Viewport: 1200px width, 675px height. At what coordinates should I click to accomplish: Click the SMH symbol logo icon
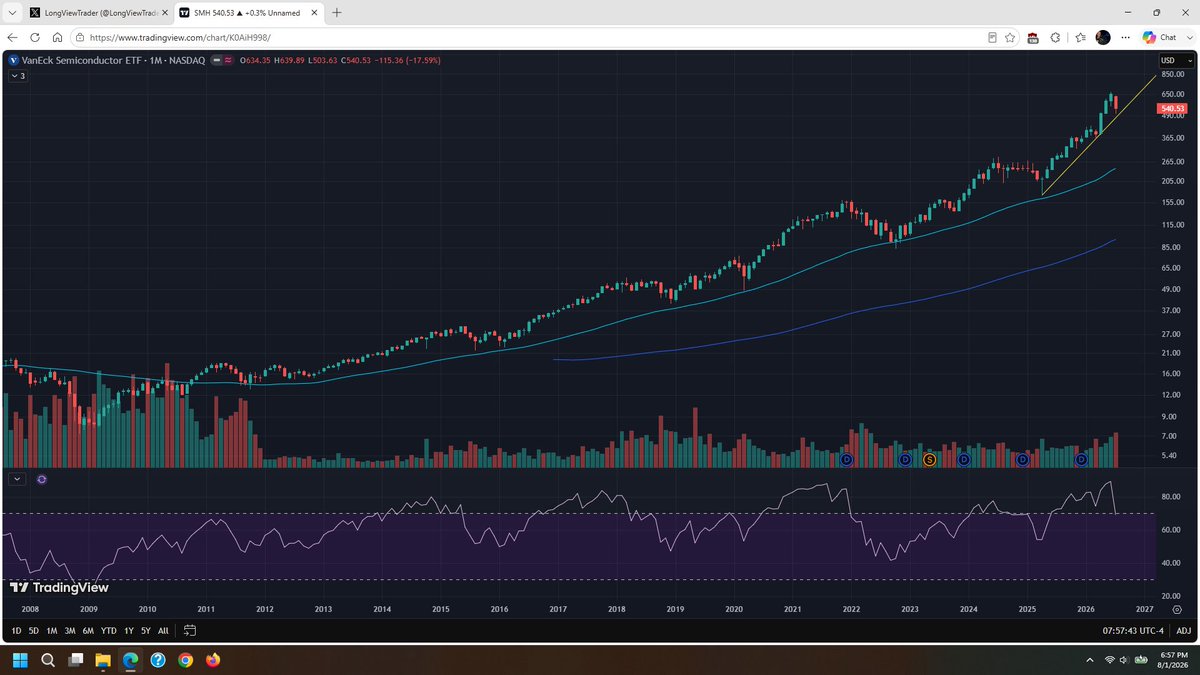point(13,60)
